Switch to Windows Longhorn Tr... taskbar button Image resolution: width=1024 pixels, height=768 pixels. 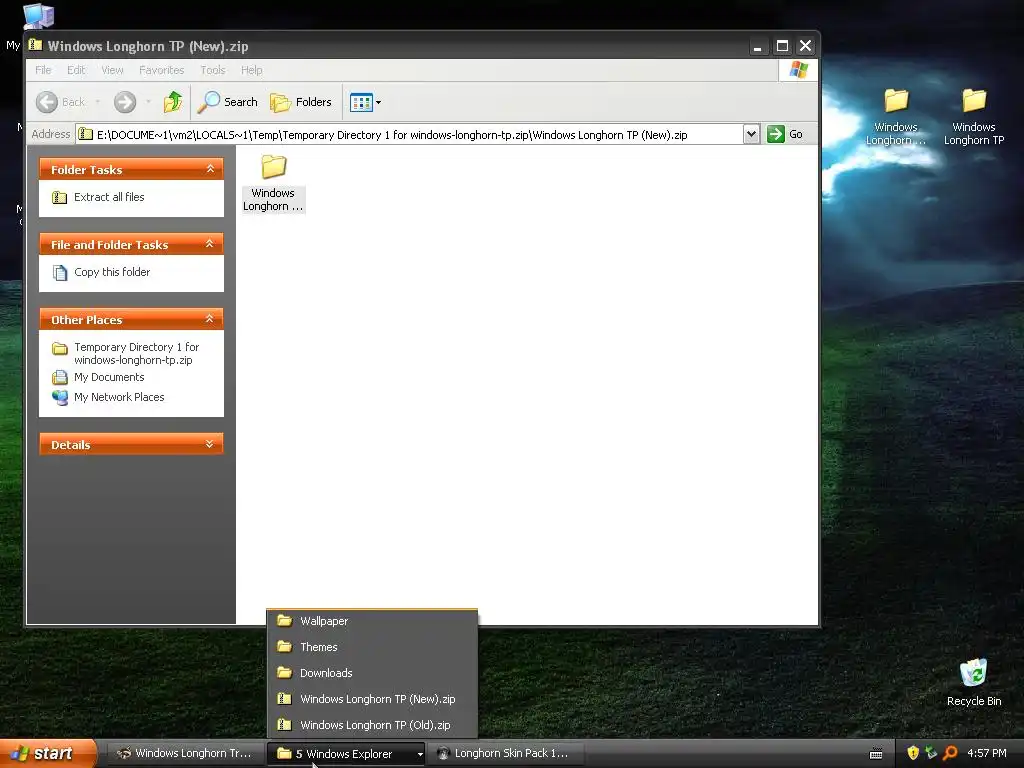[185, 754]
